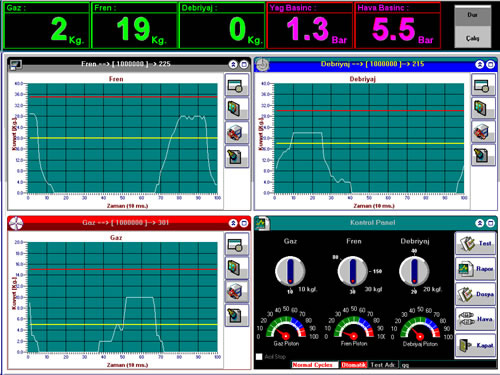
Task: Open the Rapor report button
Action: click(475, 269)
